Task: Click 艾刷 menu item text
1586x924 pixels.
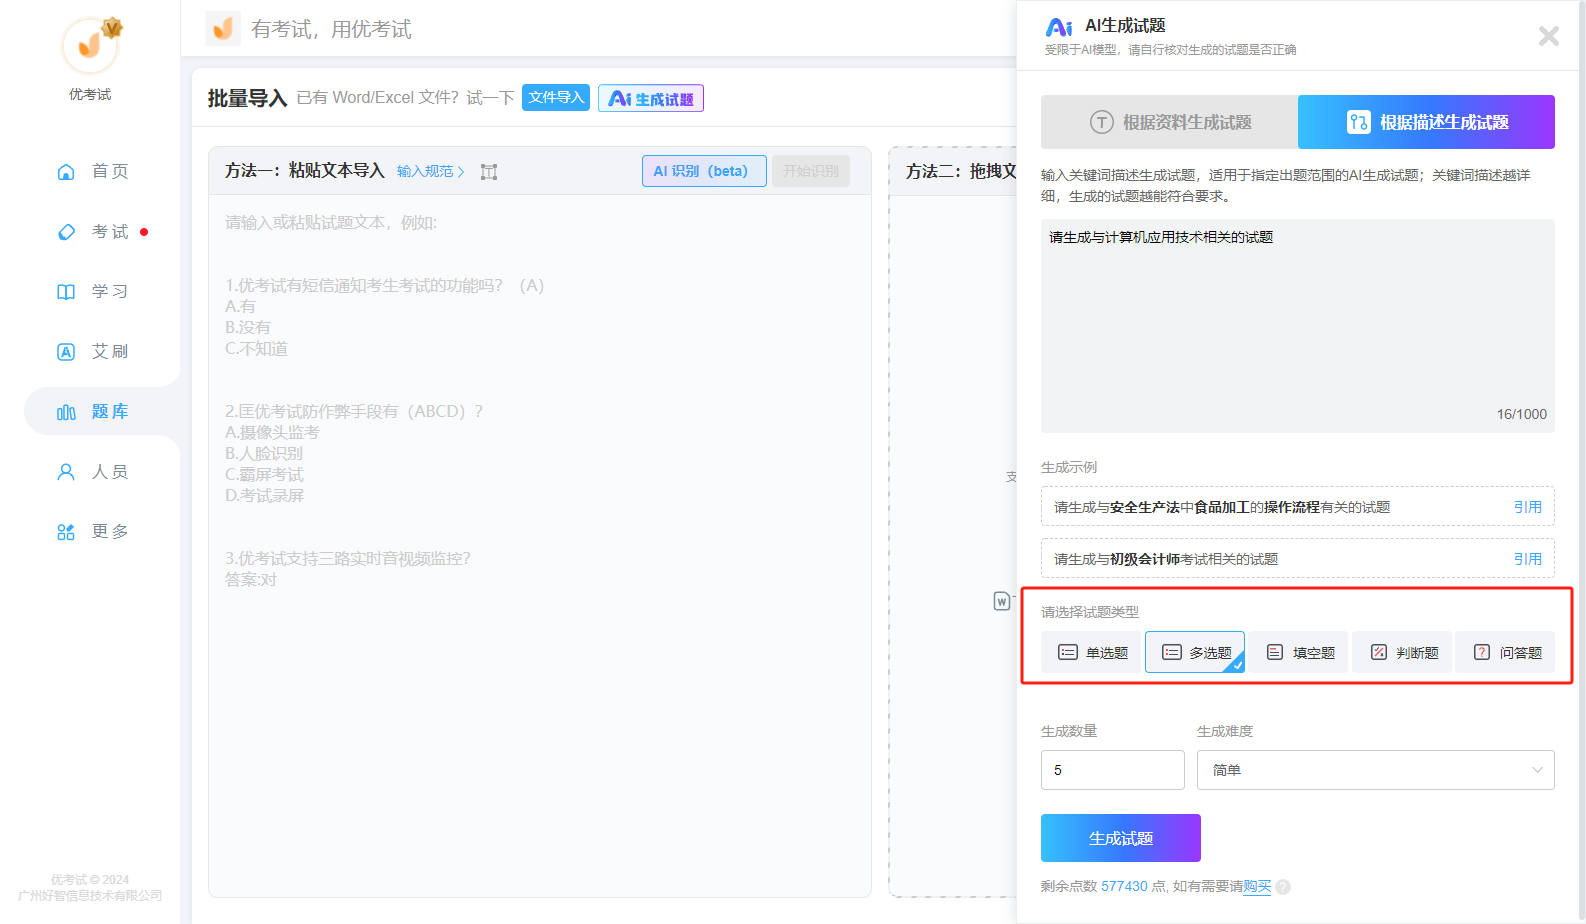Action: tap(110, 352)
